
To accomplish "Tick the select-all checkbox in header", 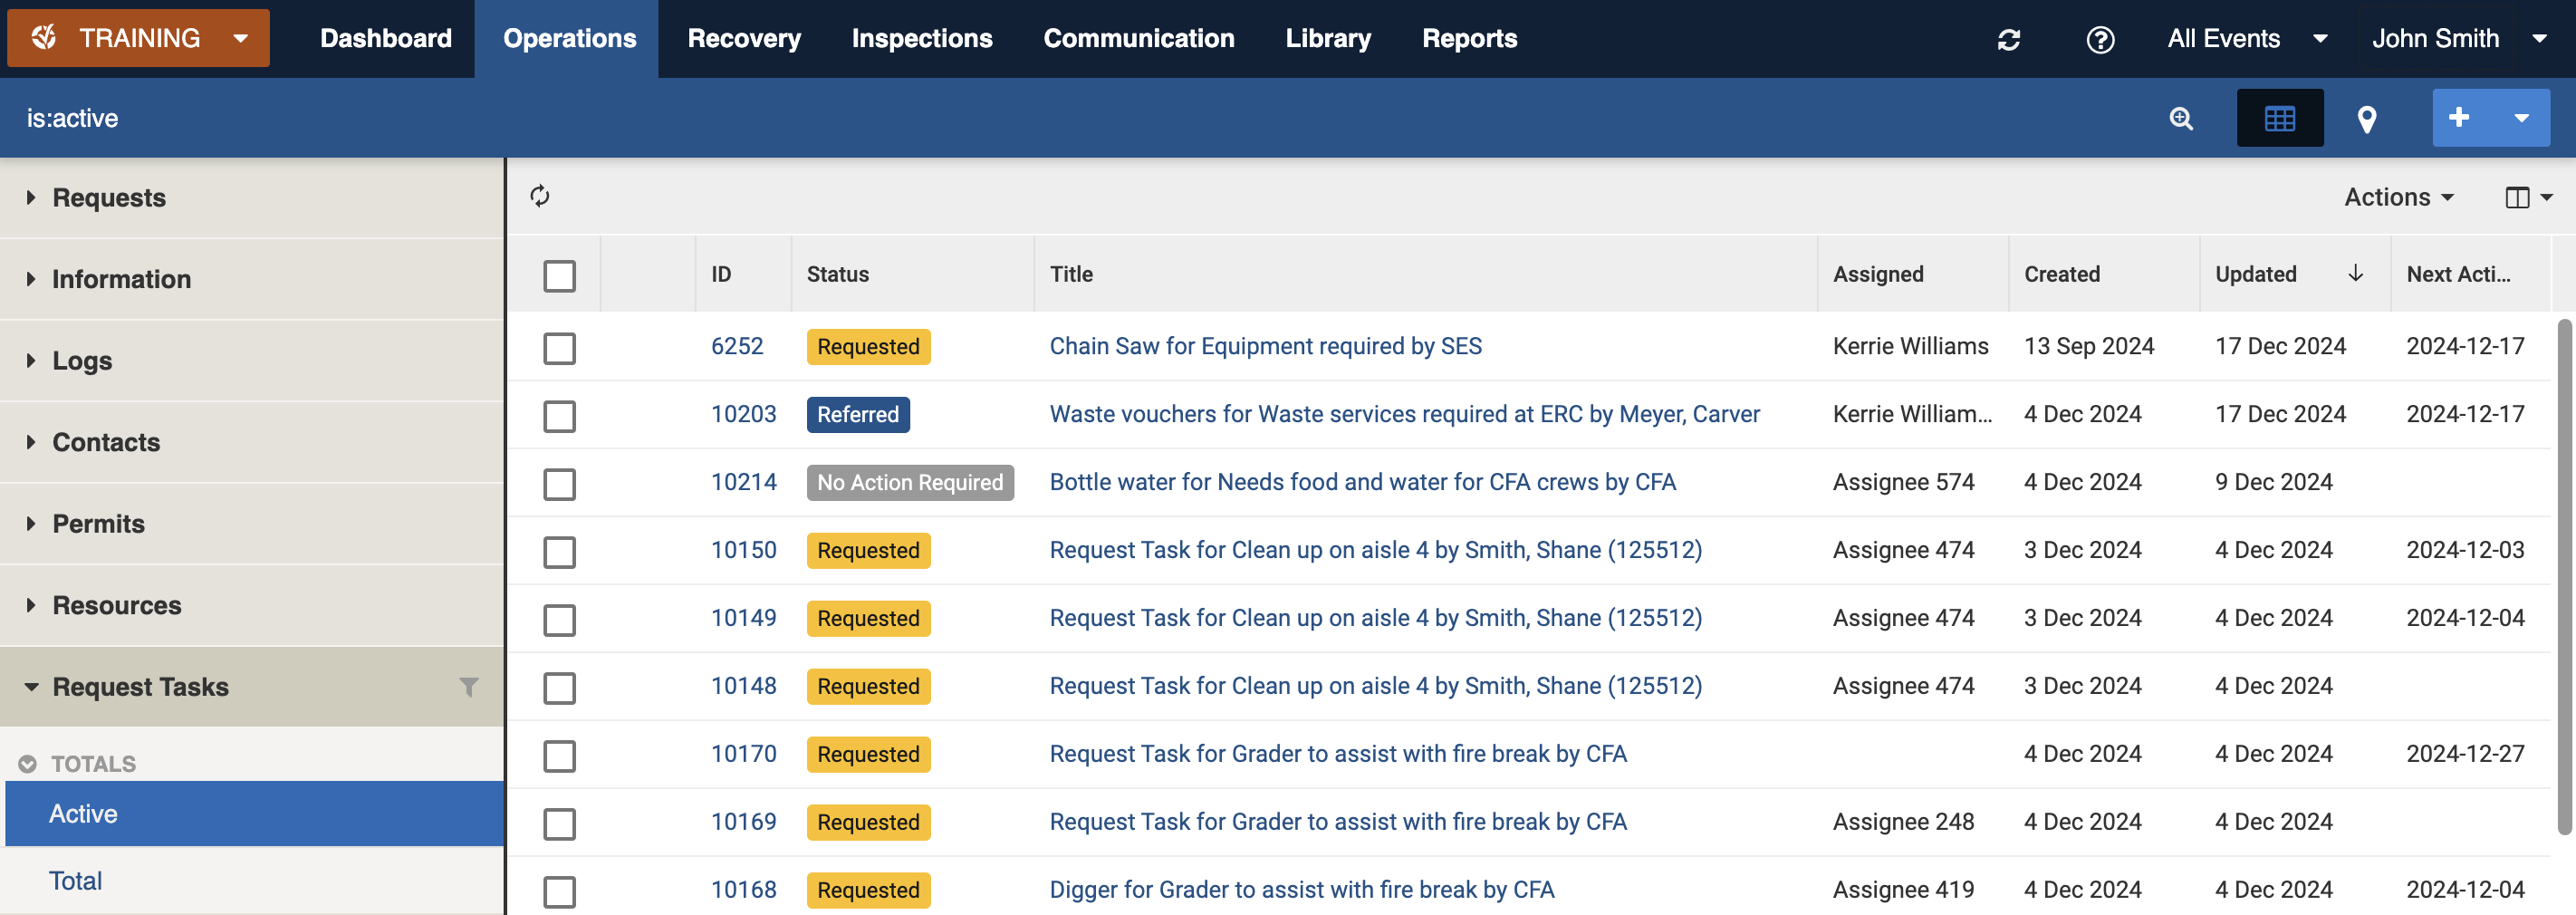I will point(559,275).
